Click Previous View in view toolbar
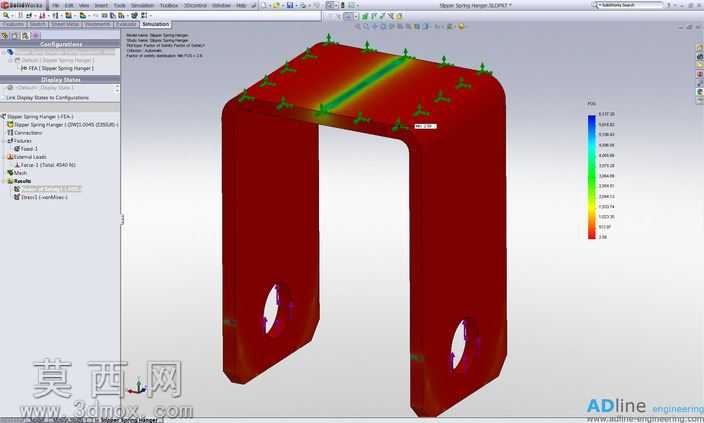The width and height of the screenshot is (704, 423). [375, 26]
